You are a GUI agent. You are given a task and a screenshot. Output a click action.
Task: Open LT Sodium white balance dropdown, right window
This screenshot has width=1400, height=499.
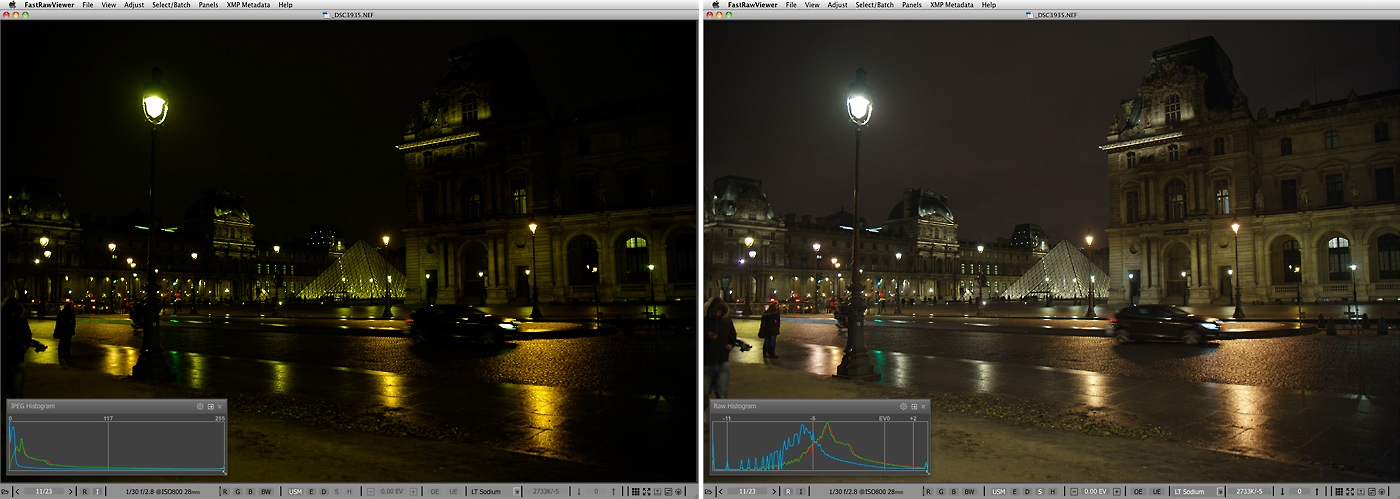pos(1221,492)
